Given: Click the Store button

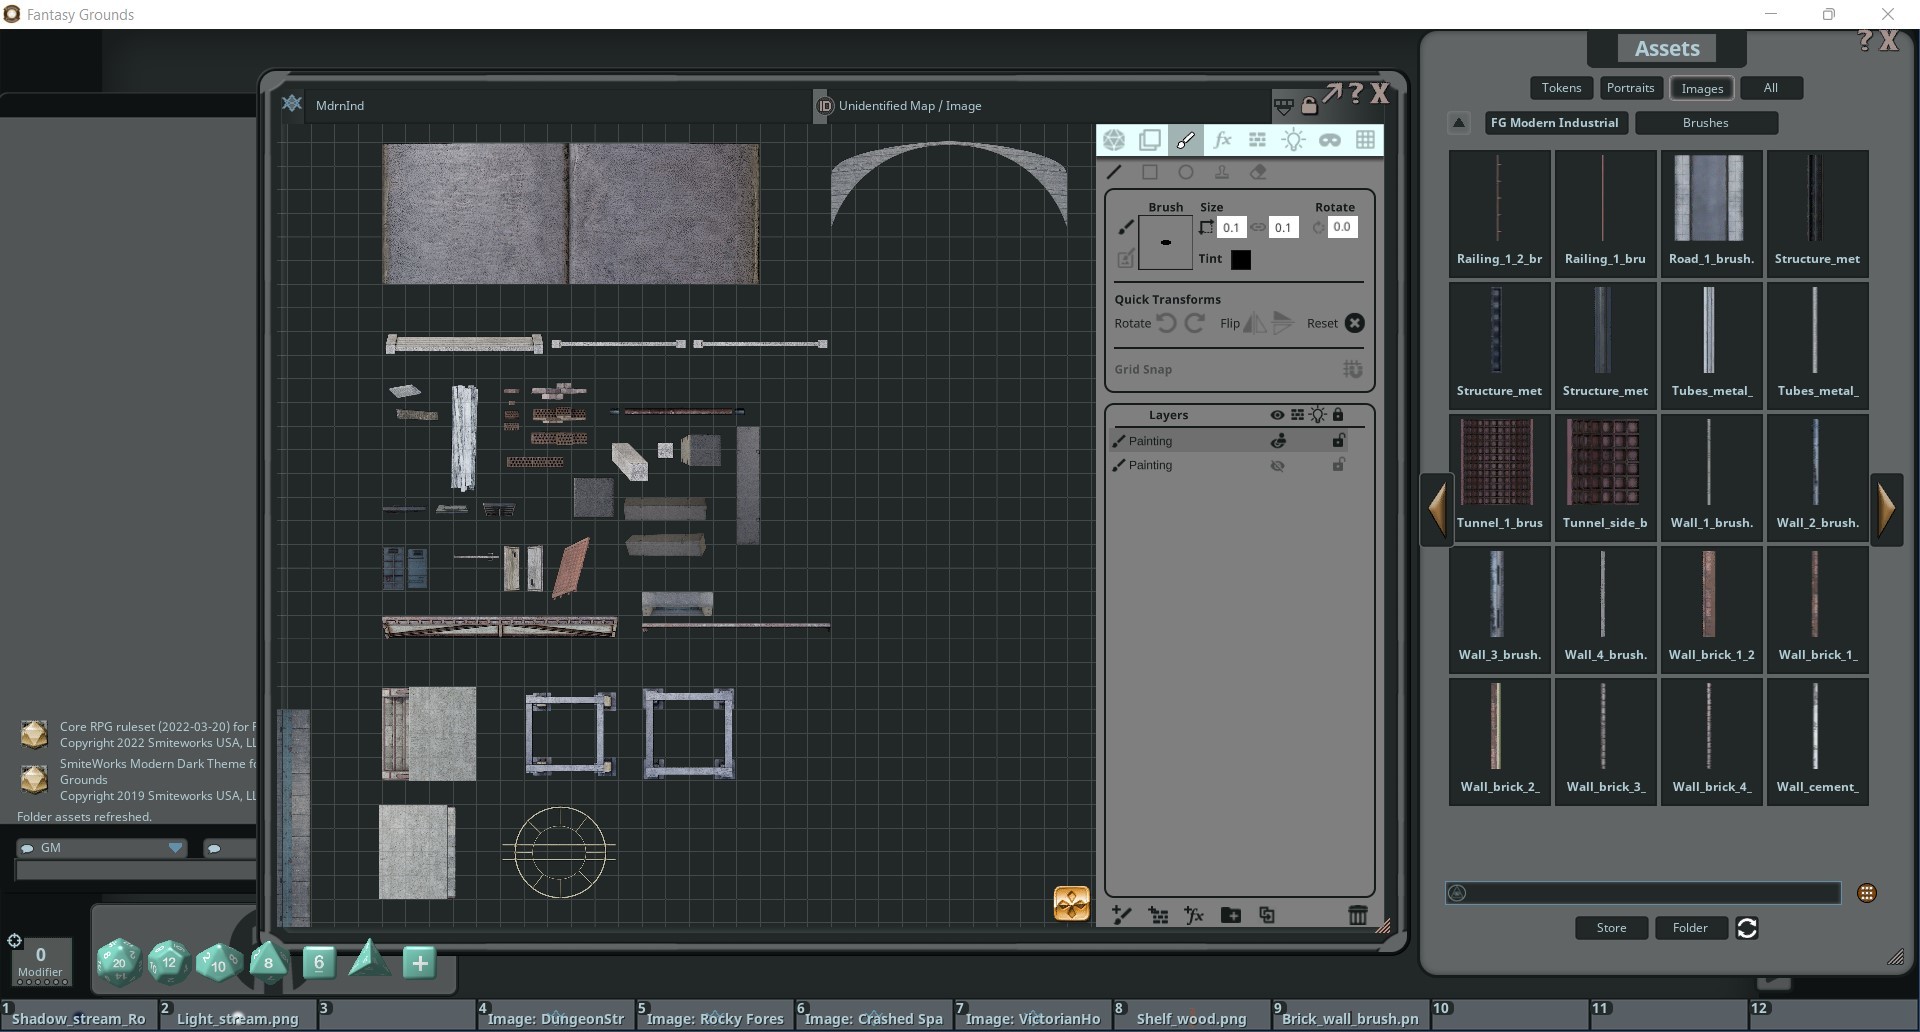Looking at the screenshot, I should pos(1610,928).
